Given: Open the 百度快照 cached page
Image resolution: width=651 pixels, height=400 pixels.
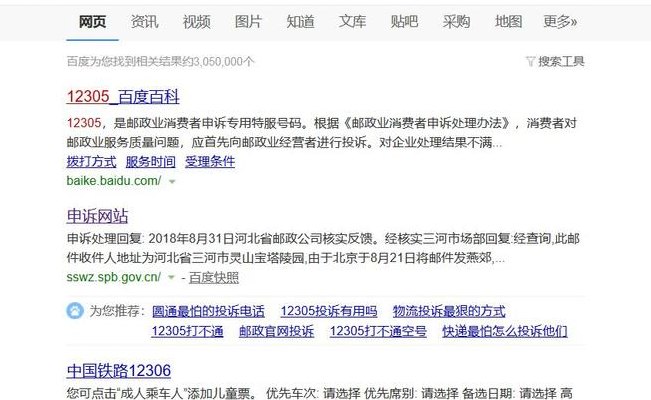Looking at the screenshot, I should [x=214, y=277].
